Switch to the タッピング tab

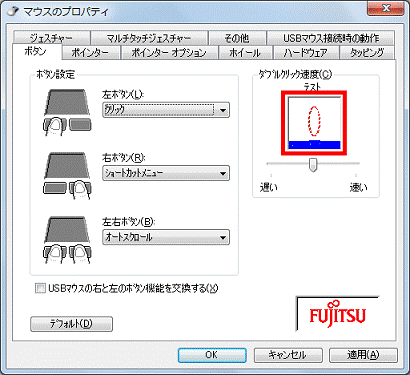point(367,53)
